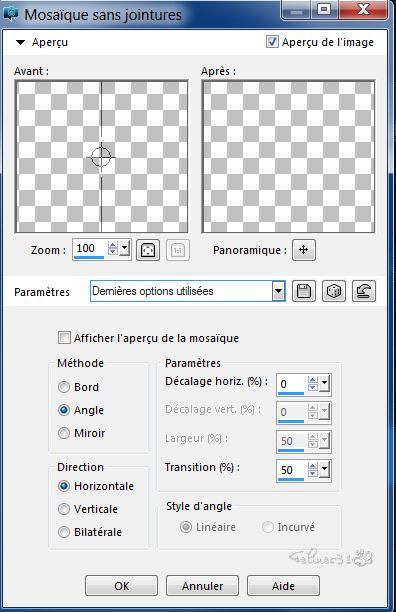Screen dimensions: 396x612
Task: Reset to defaults with the arrow icon
Action: [x=364, y=291]
